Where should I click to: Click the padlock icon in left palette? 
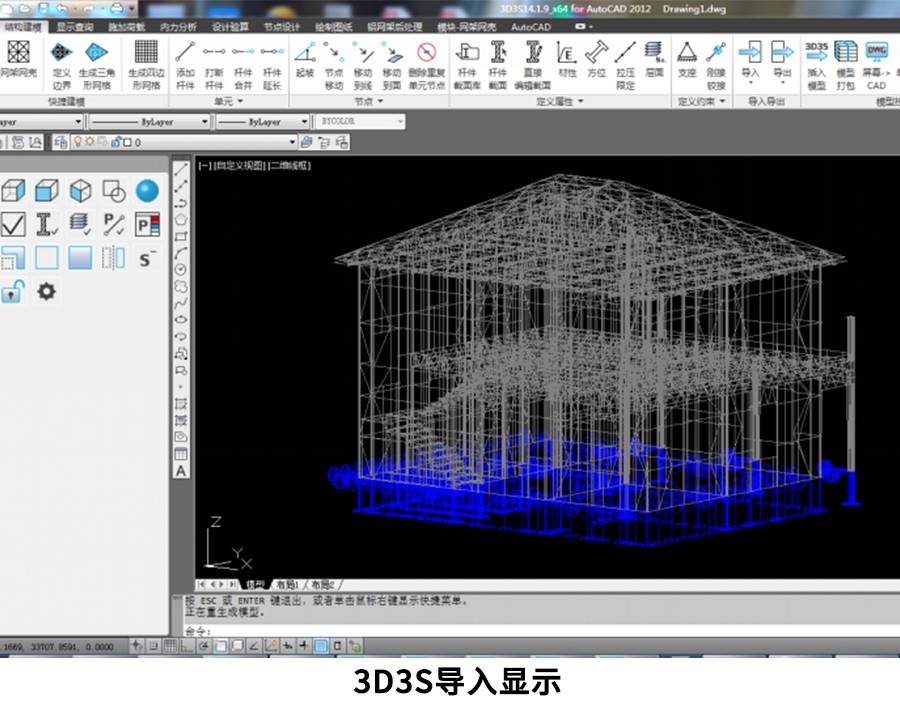coord(13,291)
